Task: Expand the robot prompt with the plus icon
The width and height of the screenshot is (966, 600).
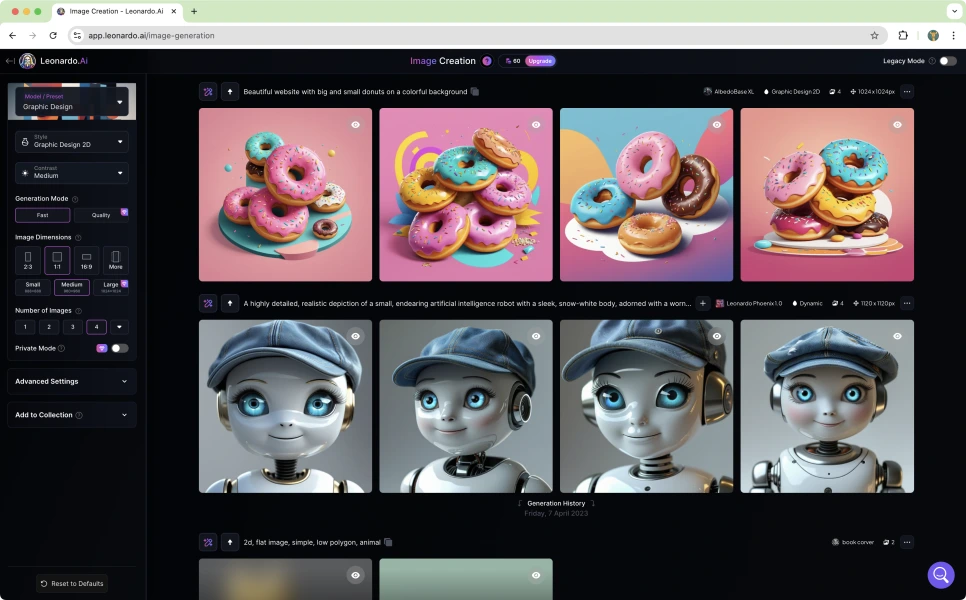Action: pyautogui.click(x=702, y=303)
